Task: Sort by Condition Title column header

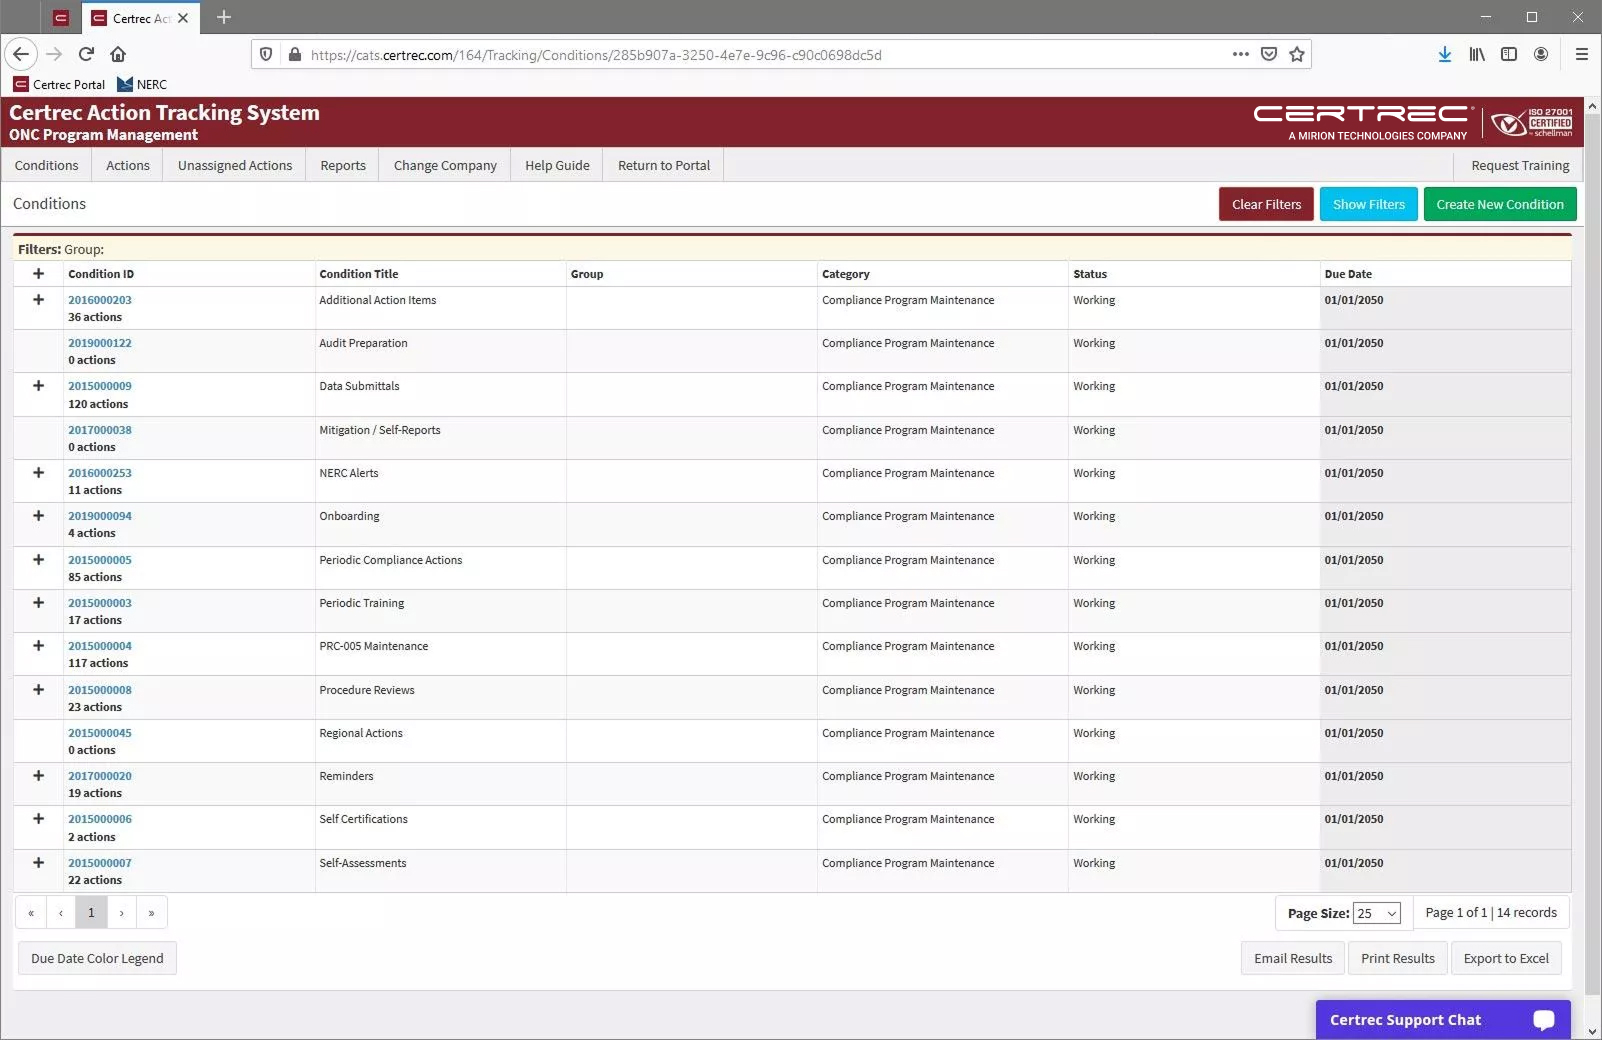Action: pyautogui.click(x=359, y=274)
